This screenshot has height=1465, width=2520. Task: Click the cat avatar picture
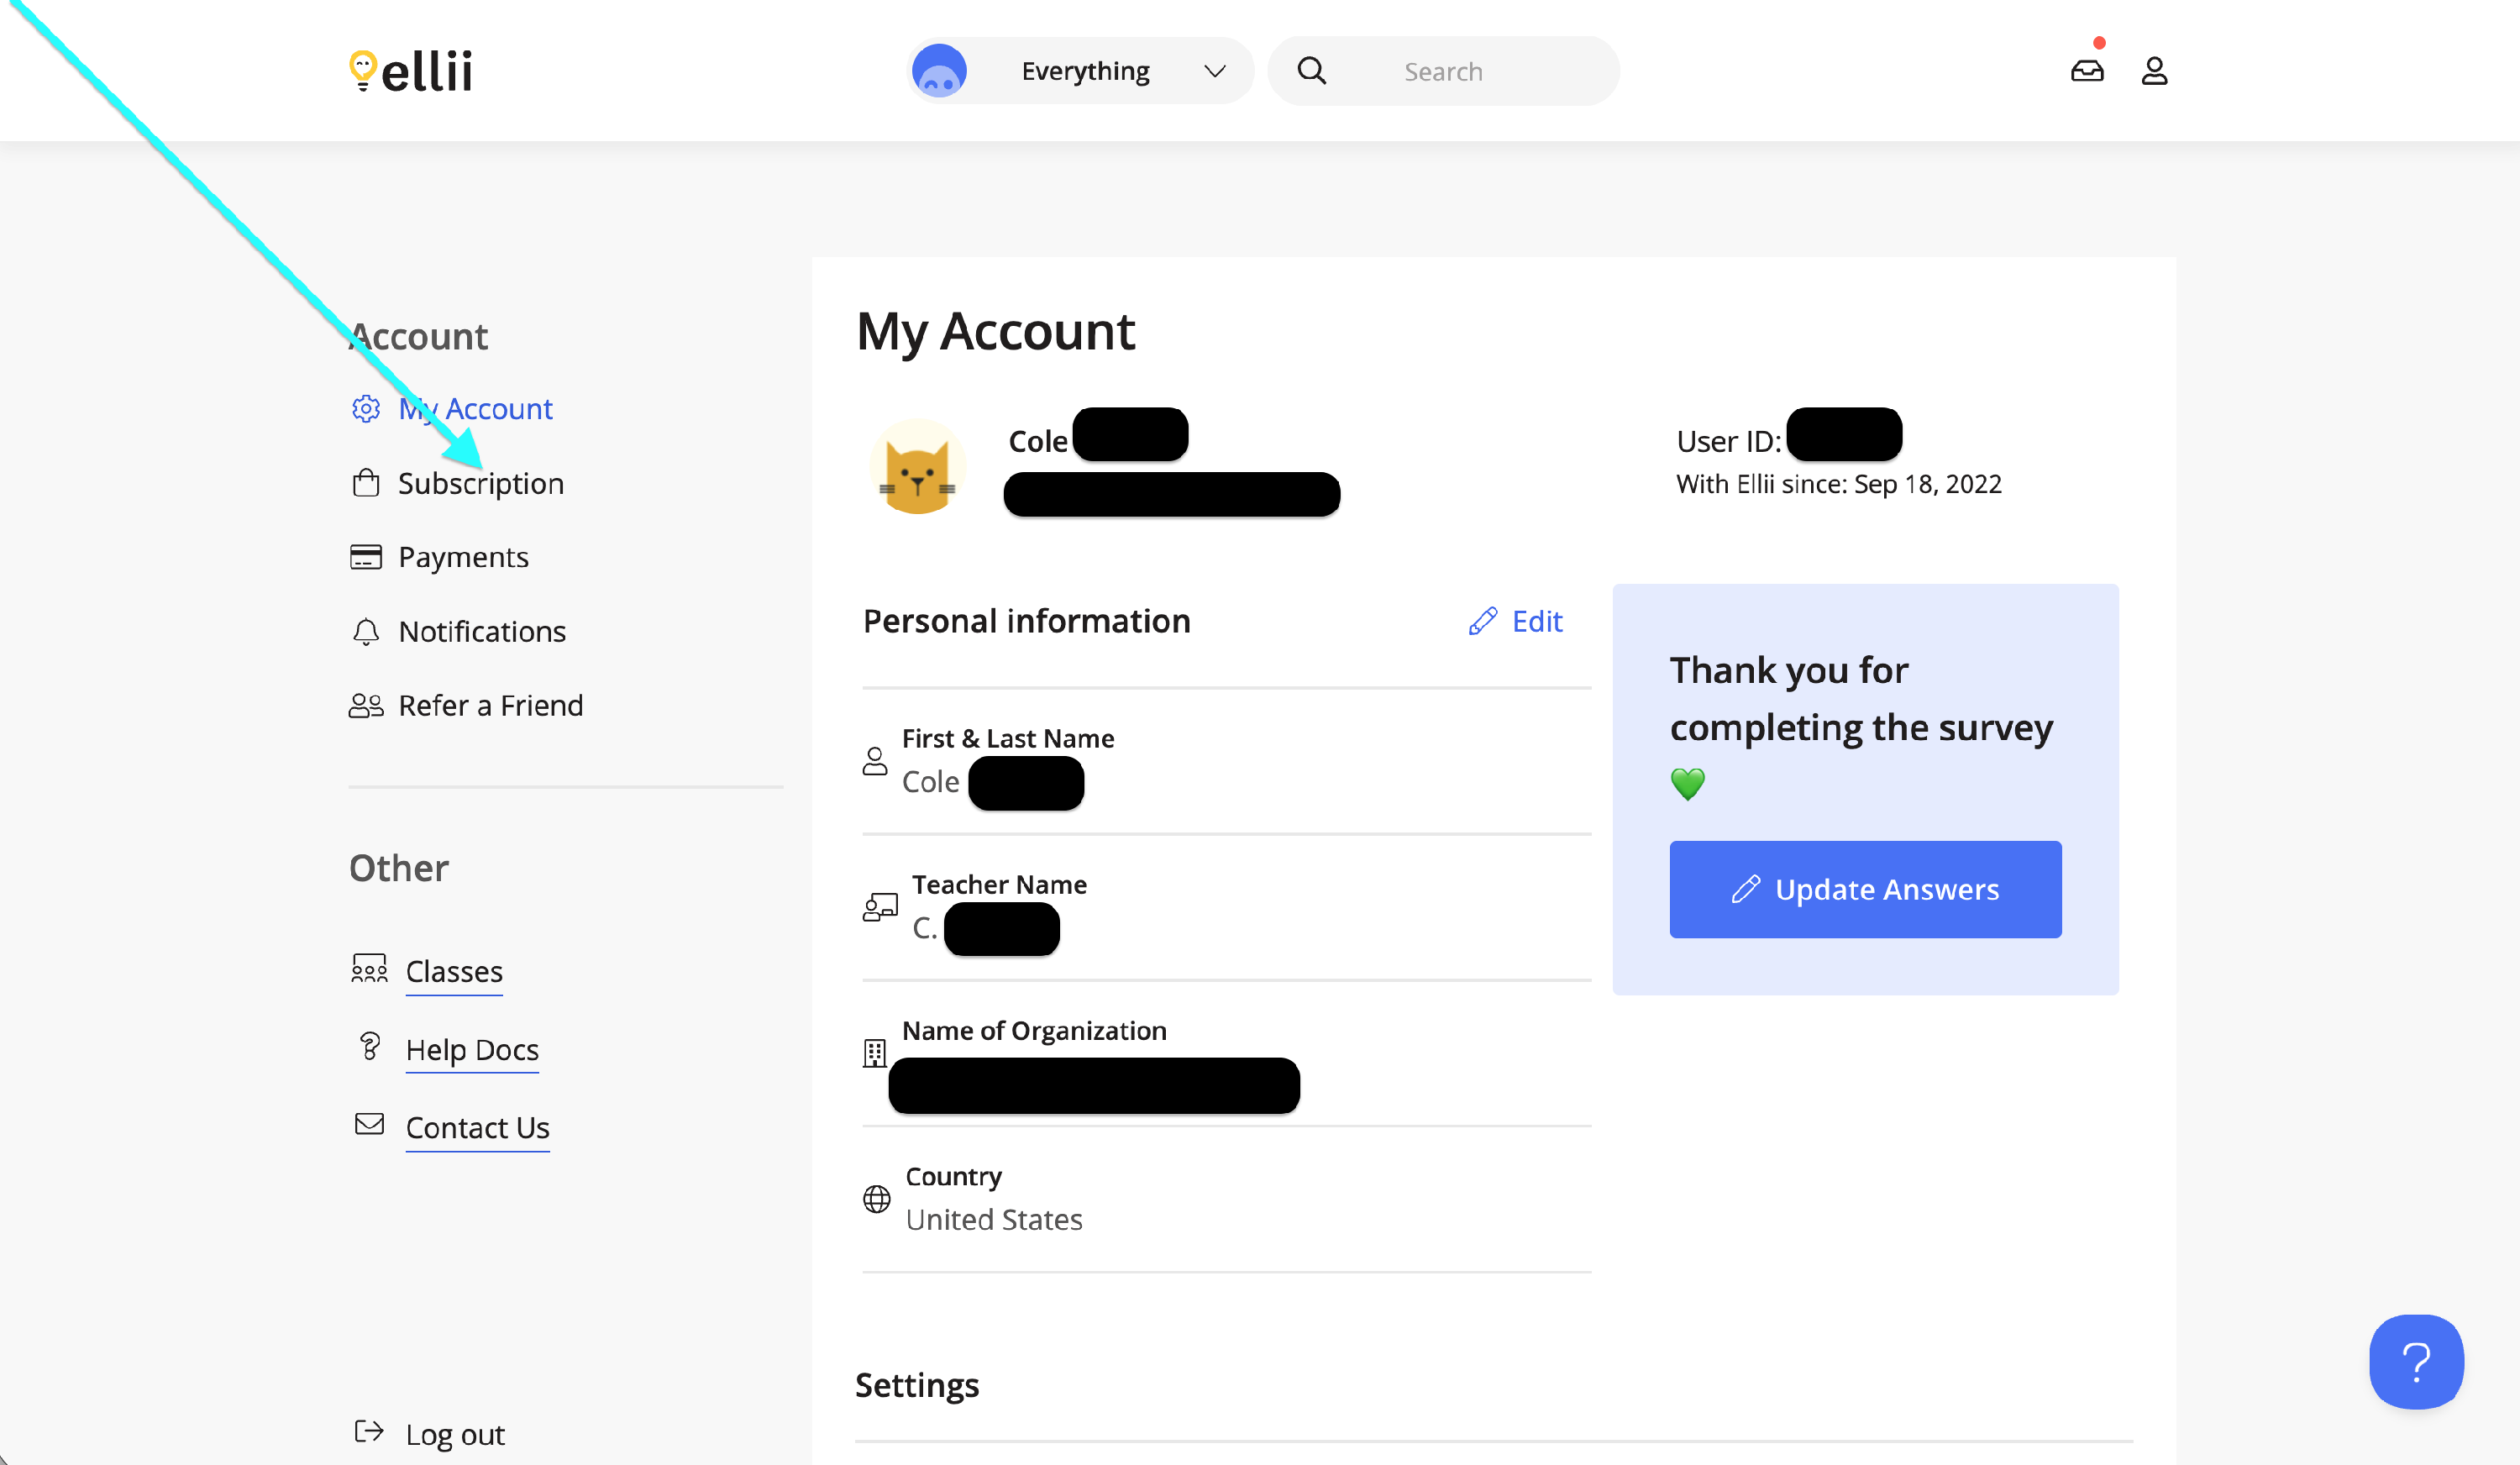[x=917, y=468]
